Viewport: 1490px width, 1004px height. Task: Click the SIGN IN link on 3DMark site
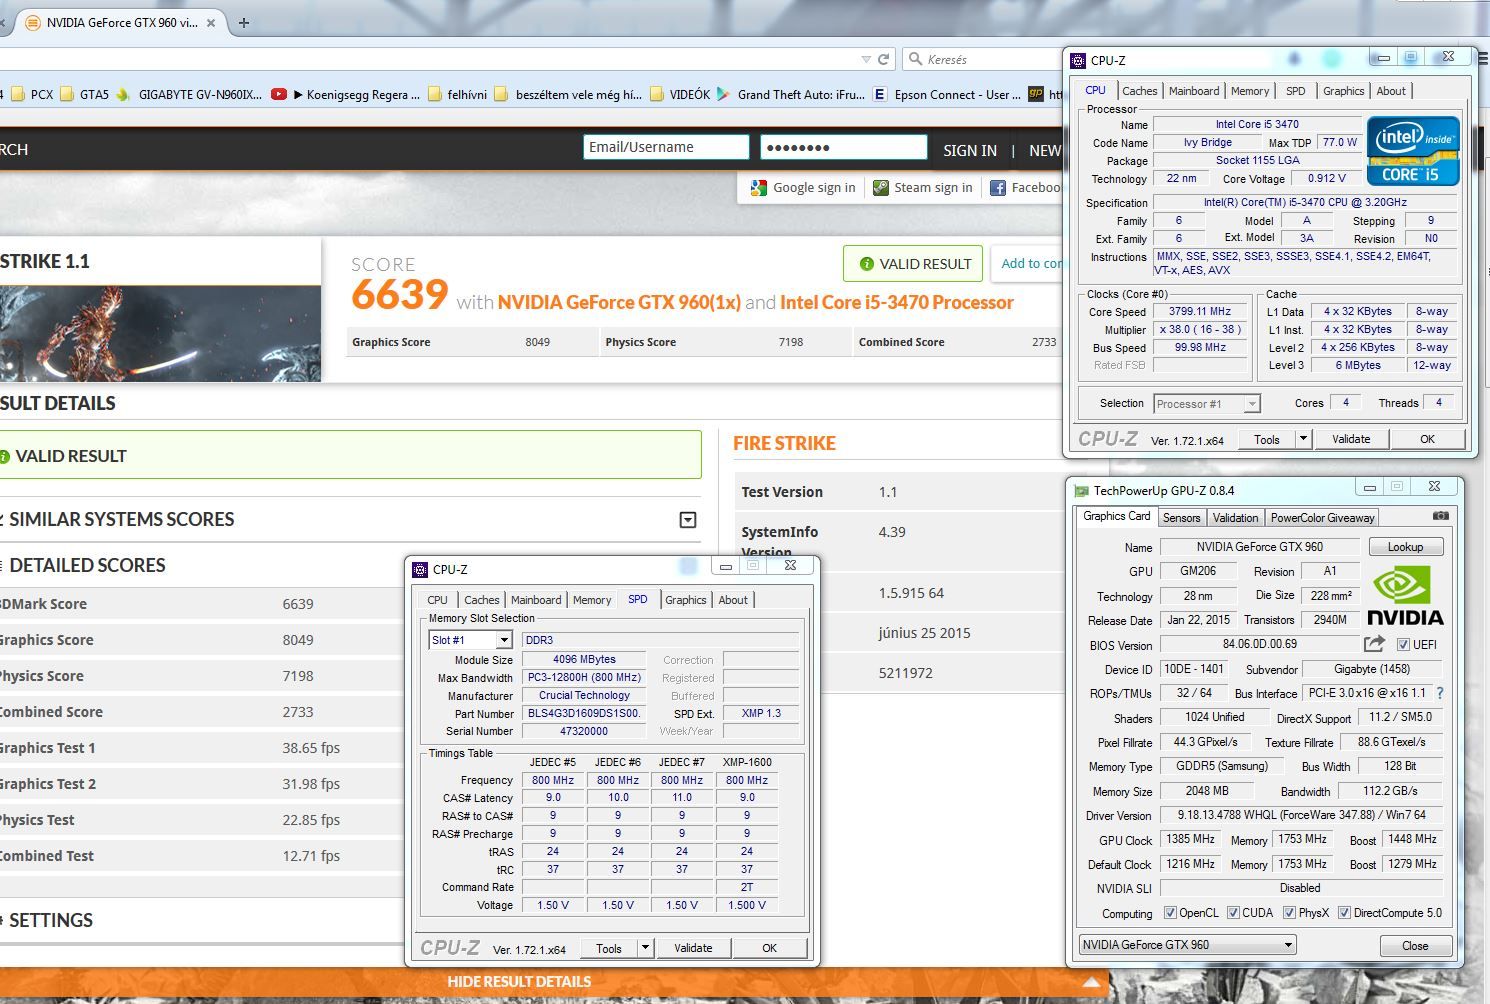pyautogui.click(x=970, y=150)
